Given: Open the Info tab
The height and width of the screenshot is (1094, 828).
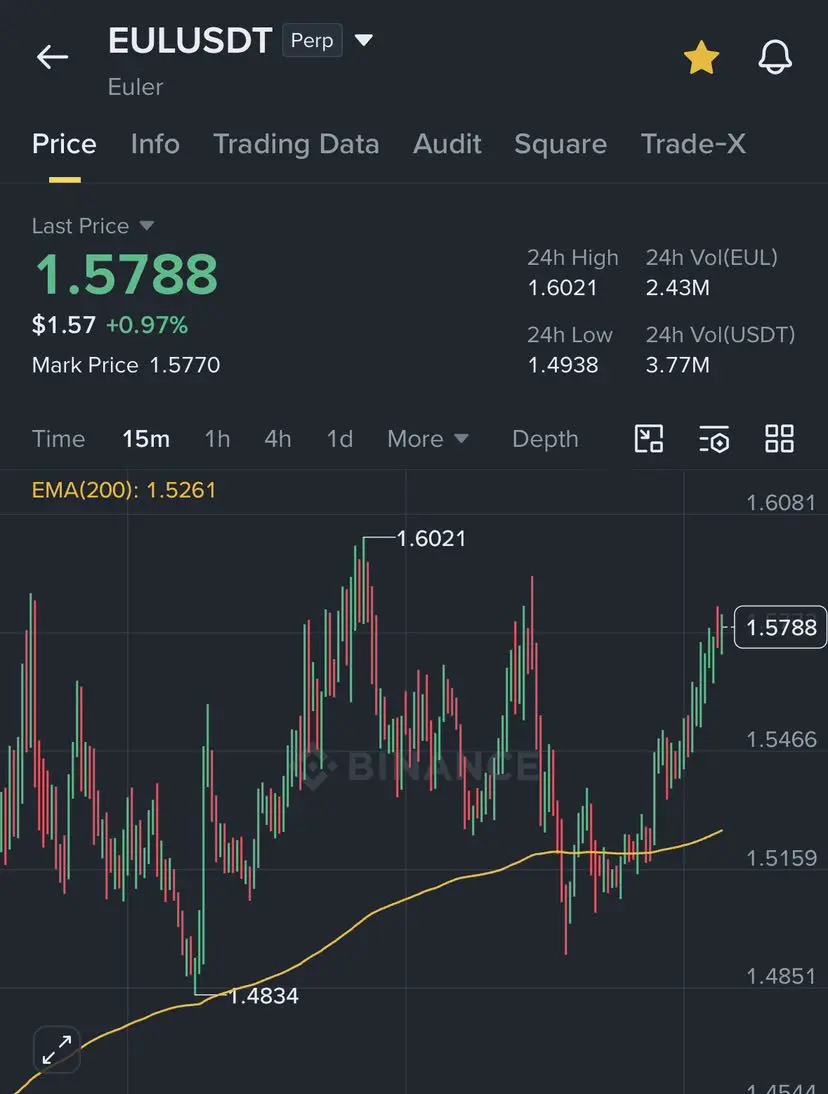Looking at the screenshot, I should (x=155, y=144).
